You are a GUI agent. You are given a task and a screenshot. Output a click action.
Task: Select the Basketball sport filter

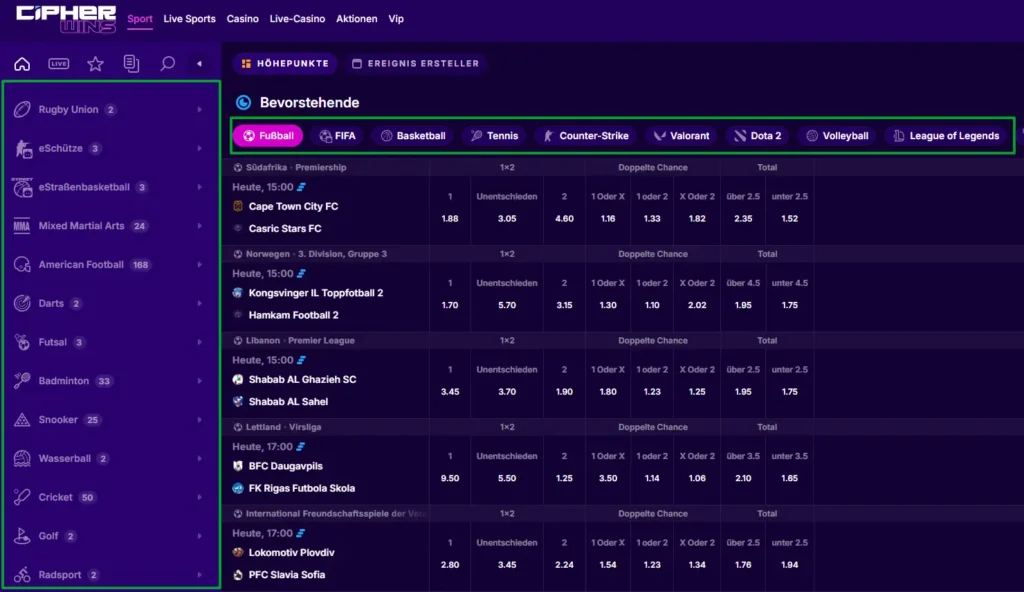click(413, 136)
